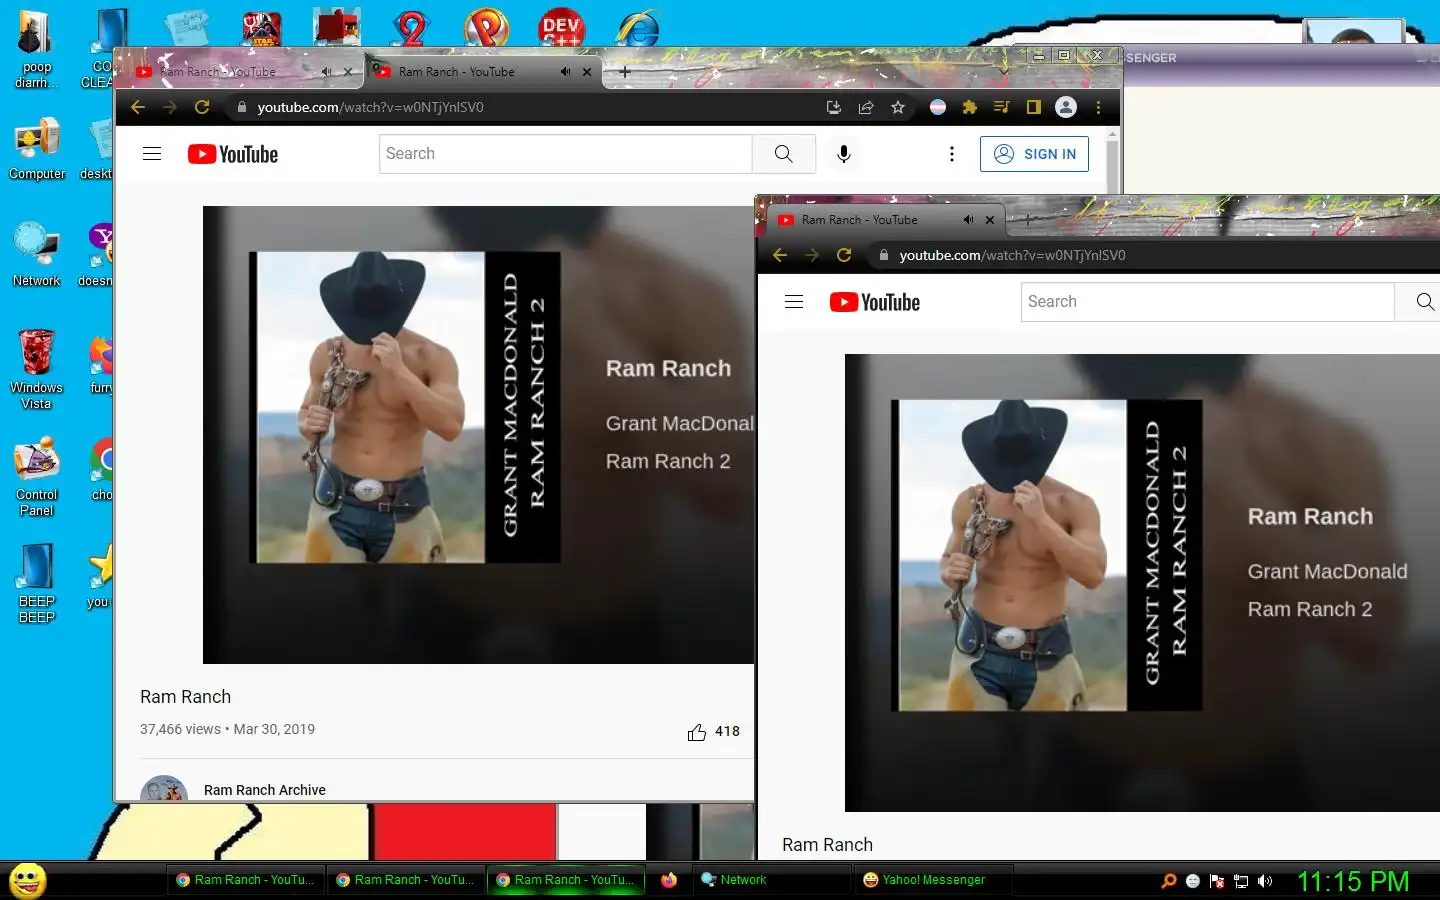This screenshot has width=1440, height=900.
Task: Open the Ram Ranch Archive channel link
Action: pyautogui.click(x=265, y=790)
